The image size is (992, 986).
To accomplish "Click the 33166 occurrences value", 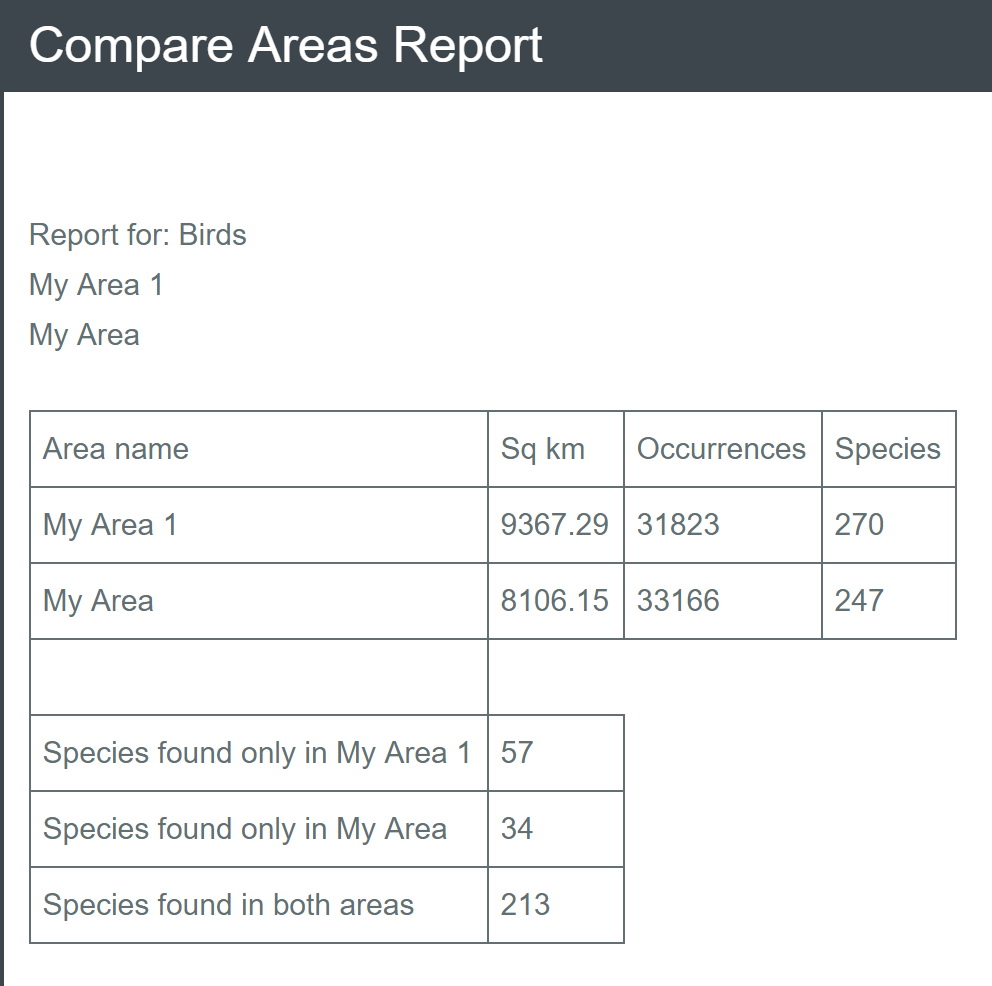I will click(x=678, y=601).
